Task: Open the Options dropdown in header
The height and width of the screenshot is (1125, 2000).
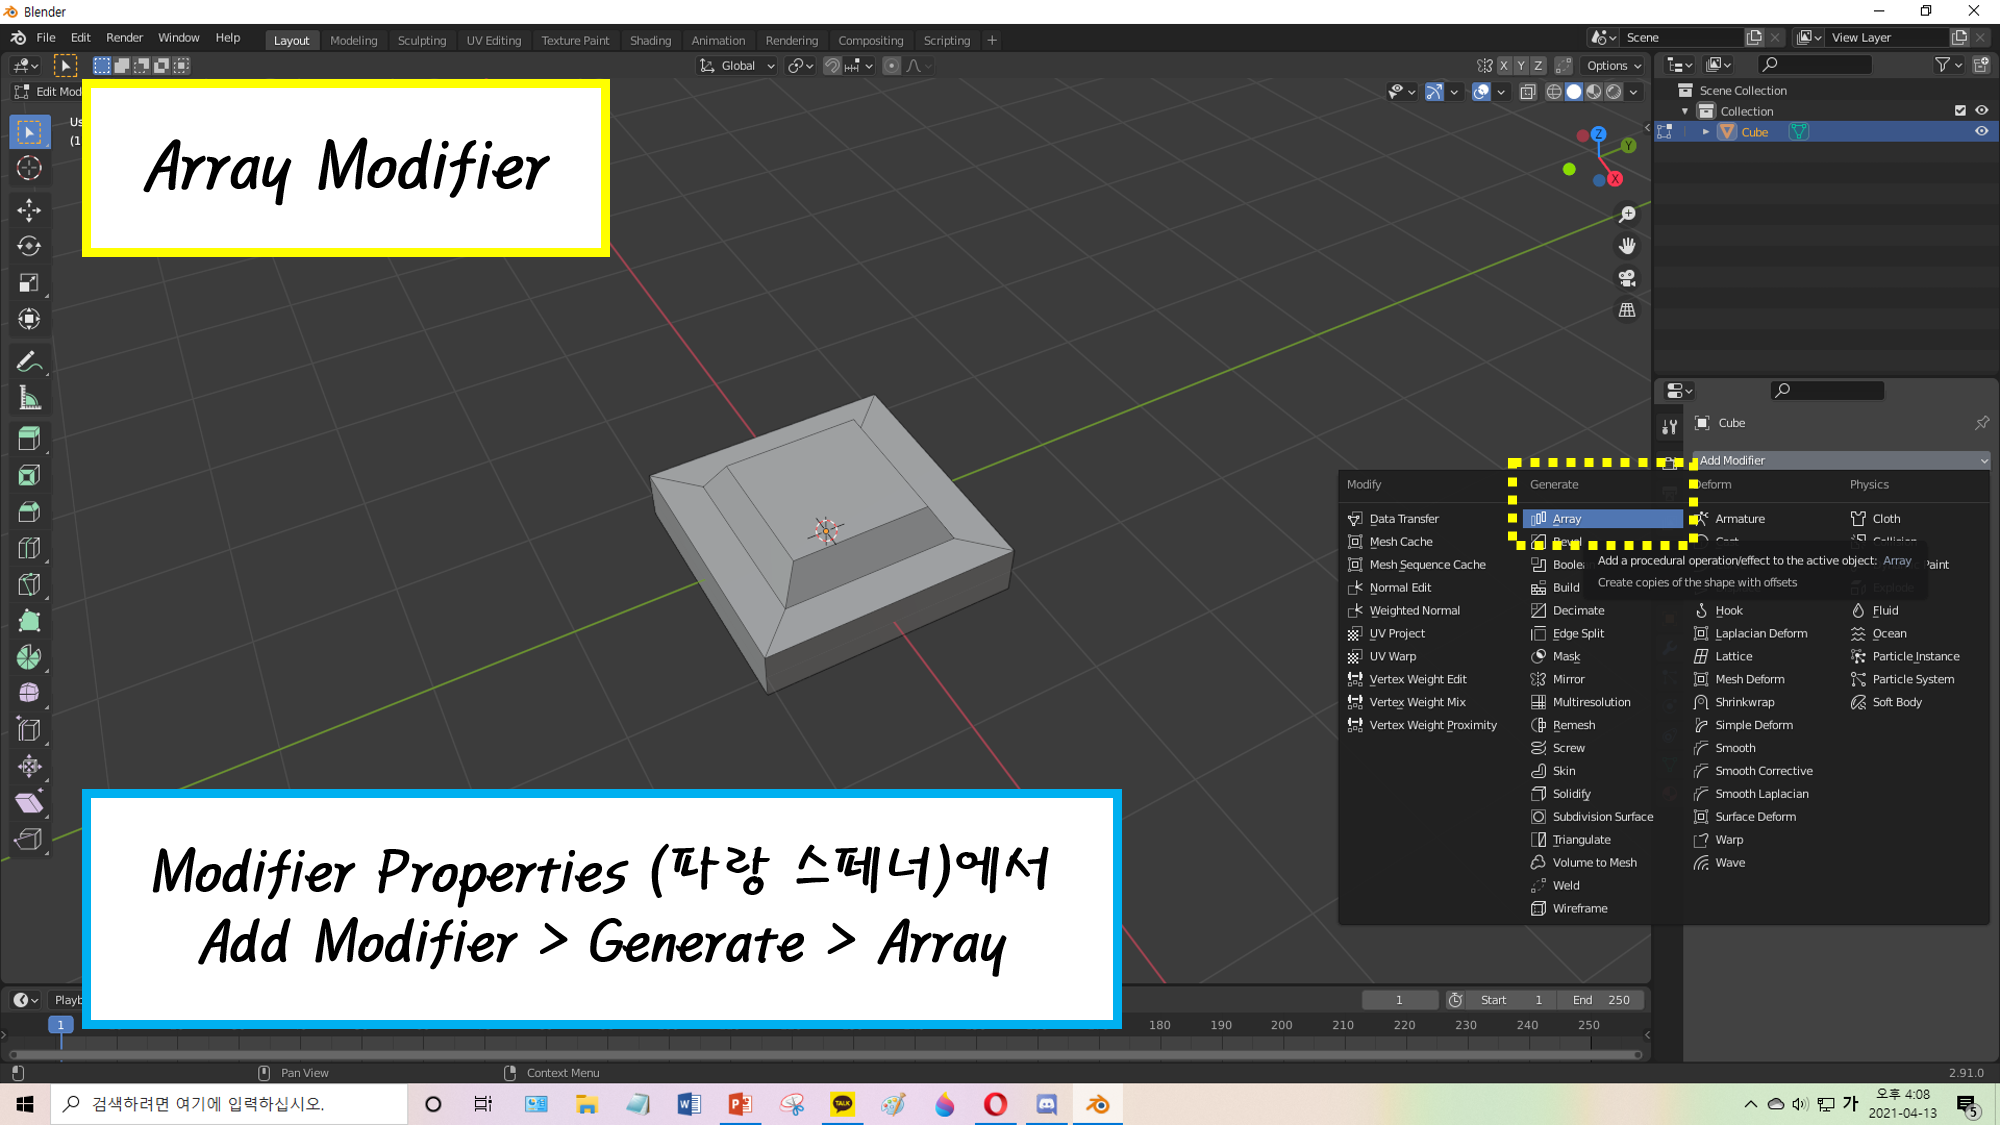Action: tap(1614, 66)
